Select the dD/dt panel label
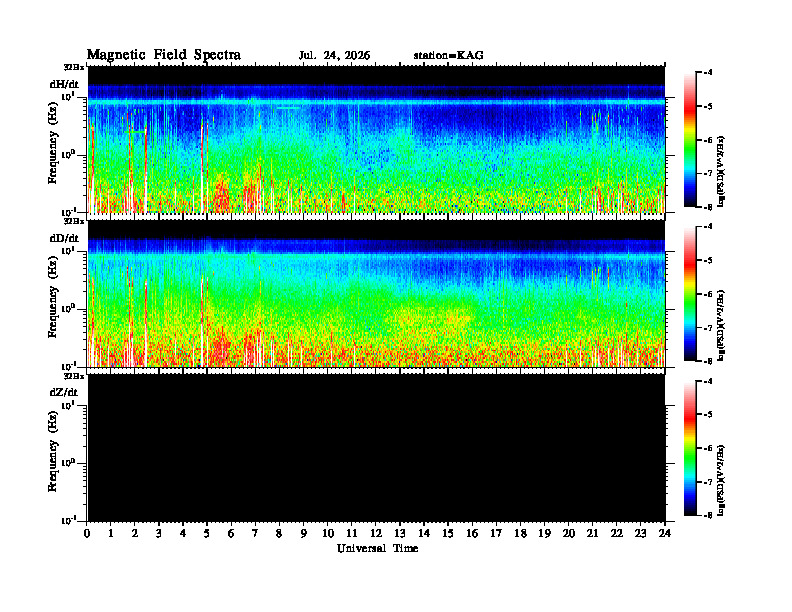 click(x=64, y=238)
